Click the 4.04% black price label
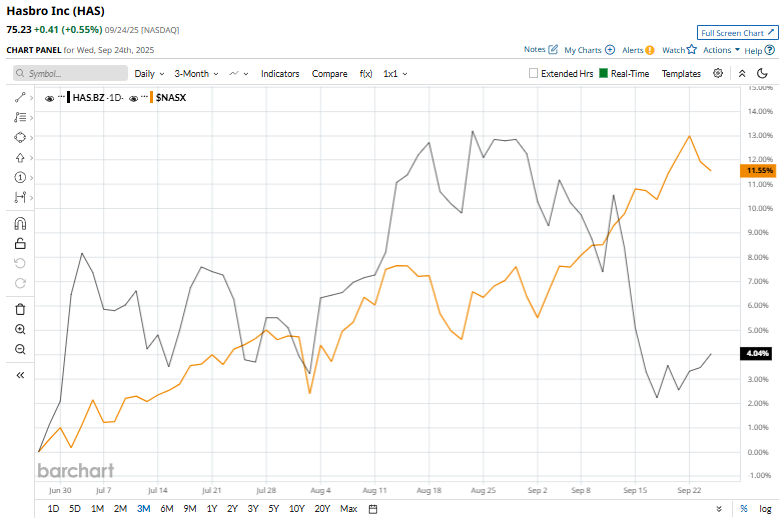 point(757,353)
